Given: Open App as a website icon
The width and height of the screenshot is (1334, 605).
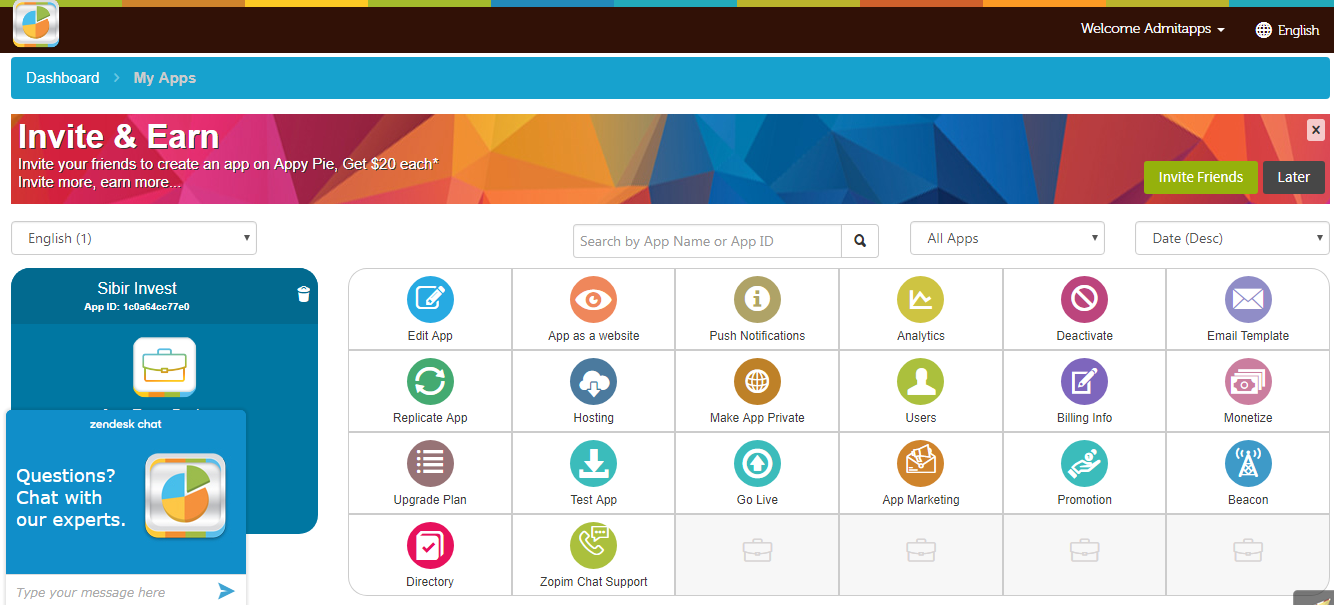Looking at the screenshot, I should point(593,300).
